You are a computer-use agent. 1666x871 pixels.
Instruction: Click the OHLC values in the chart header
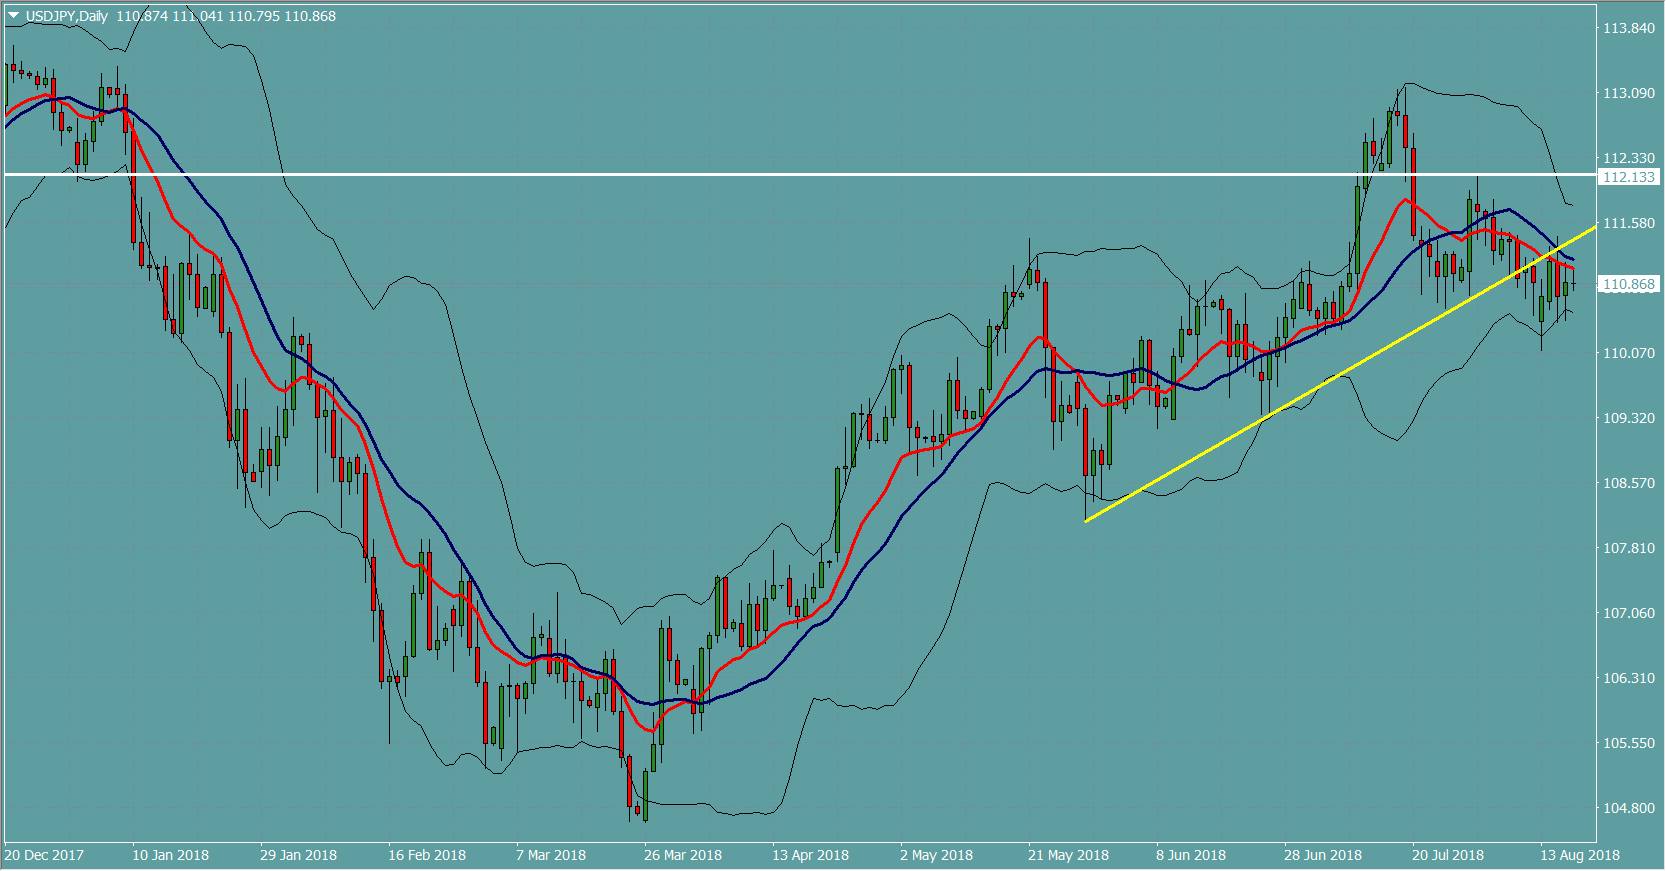coord(226,16)
